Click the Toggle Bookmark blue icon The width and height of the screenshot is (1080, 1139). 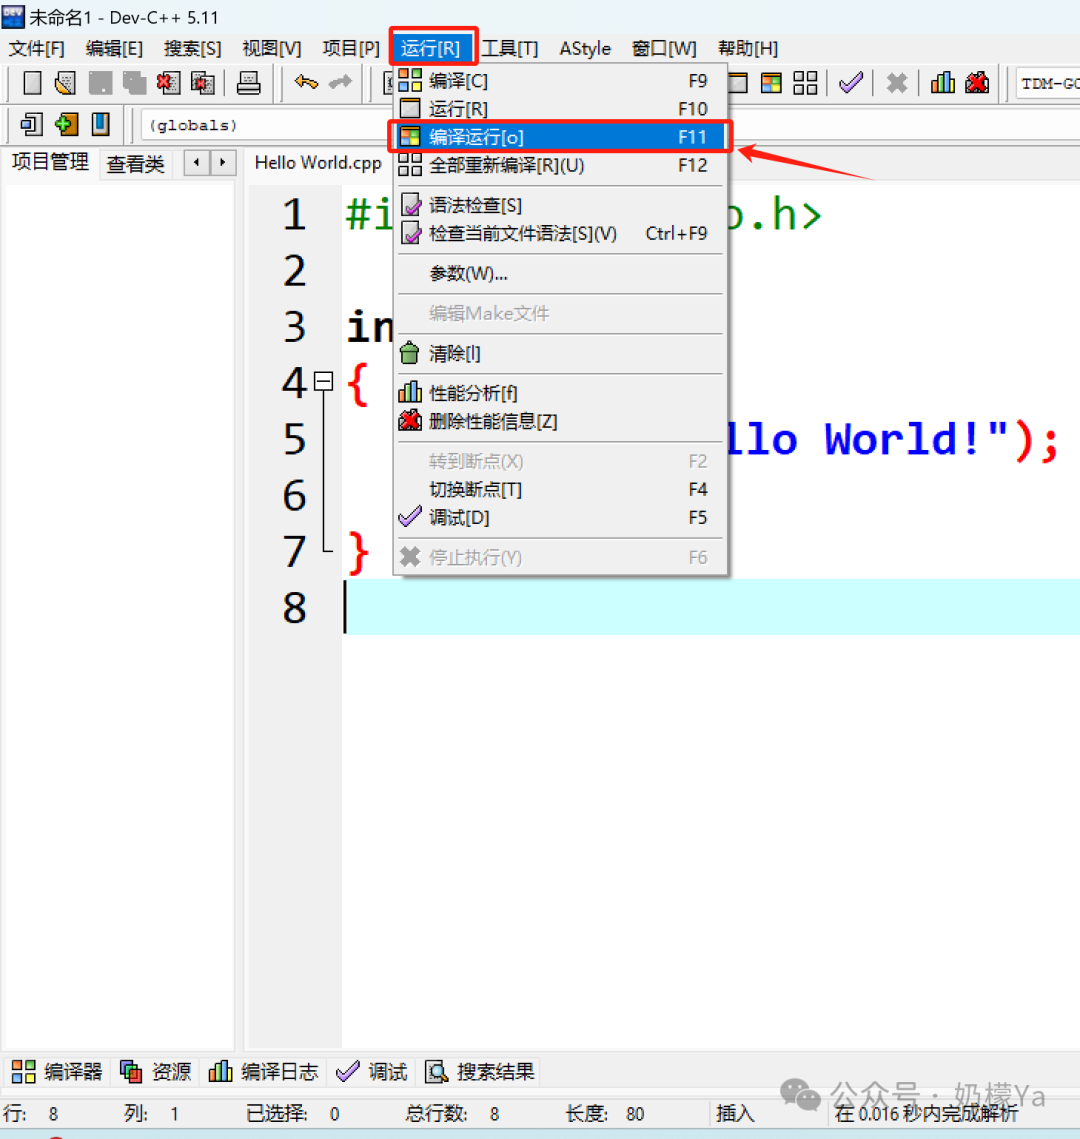point(100,124)
